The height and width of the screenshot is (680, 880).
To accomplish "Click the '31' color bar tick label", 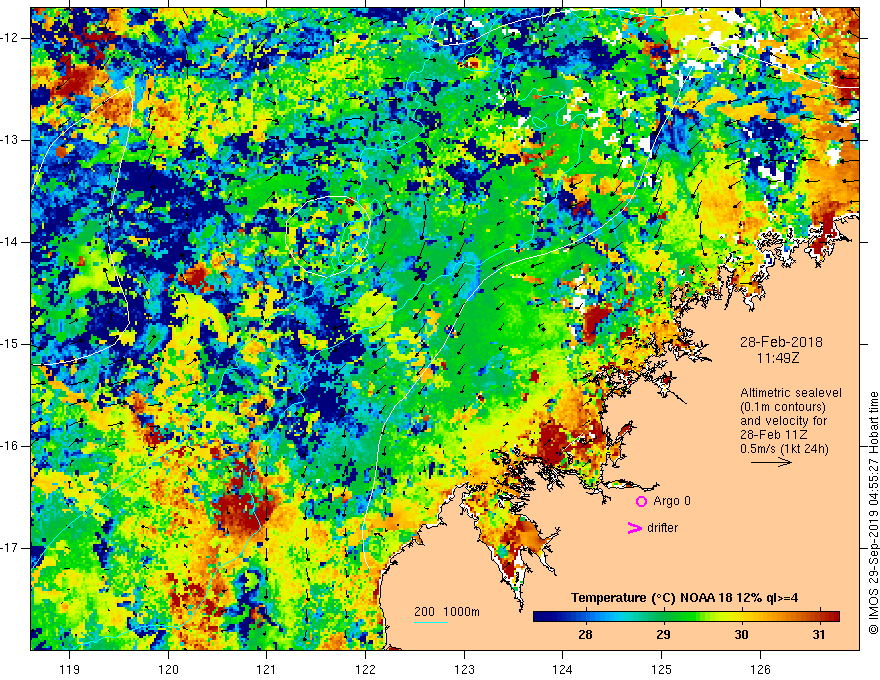I will click(x=819, y=635).
